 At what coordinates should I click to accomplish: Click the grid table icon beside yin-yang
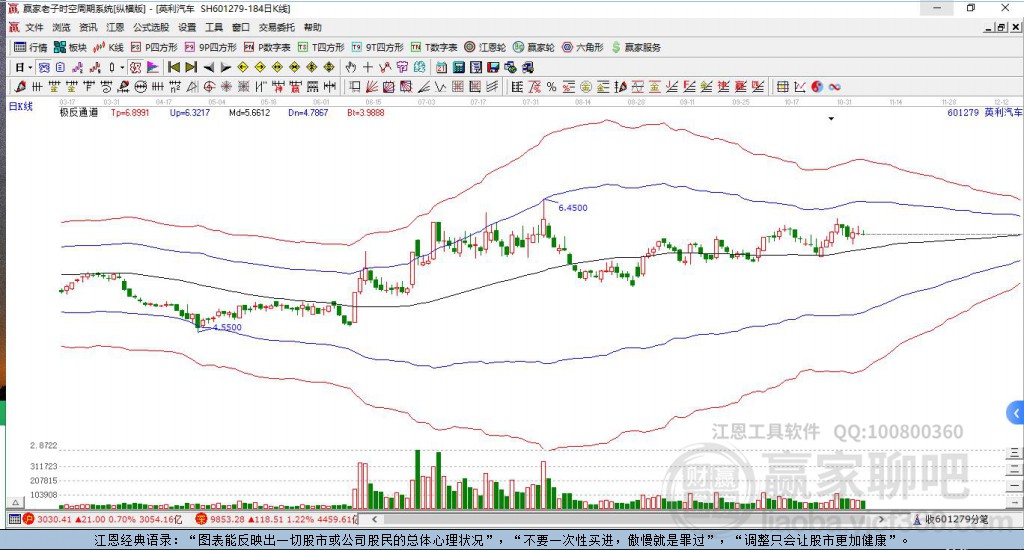click(782, 86)
